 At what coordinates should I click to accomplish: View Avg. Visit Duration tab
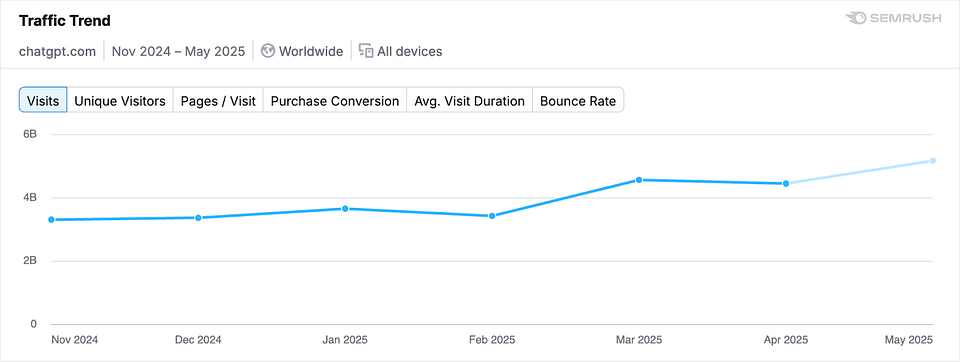pos(470,100)
